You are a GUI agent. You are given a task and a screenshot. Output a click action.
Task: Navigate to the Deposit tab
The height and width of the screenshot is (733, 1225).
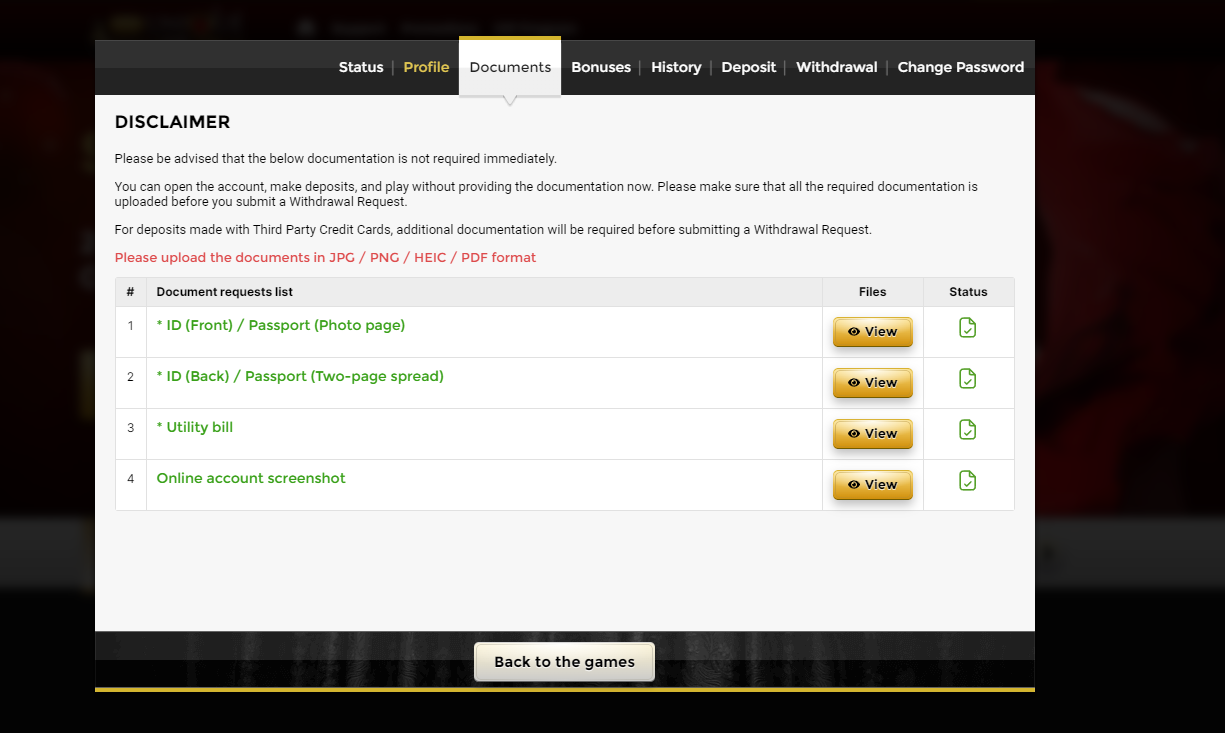(x=748, y=67)
